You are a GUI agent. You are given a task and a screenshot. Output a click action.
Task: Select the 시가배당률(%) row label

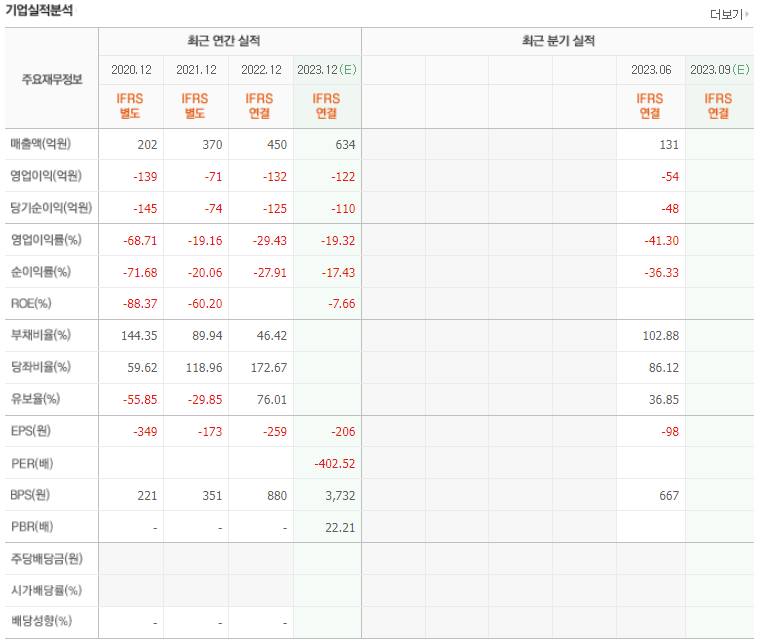46,591
